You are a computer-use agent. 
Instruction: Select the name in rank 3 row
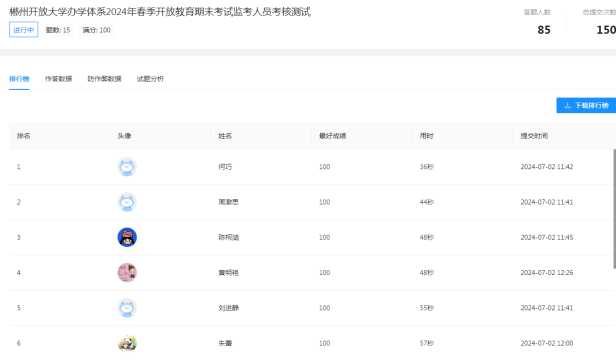coord(229,237)
